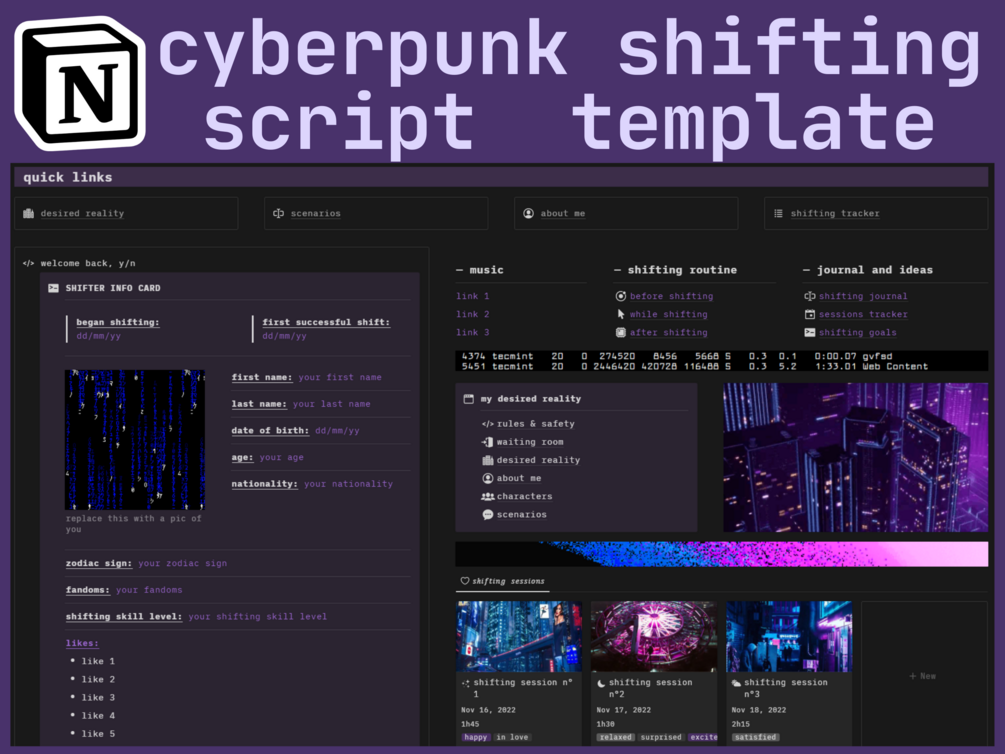The height and width of the screenshot is (754, 1005).
Task: Open music link 2
Action: [x=472, y=314]
